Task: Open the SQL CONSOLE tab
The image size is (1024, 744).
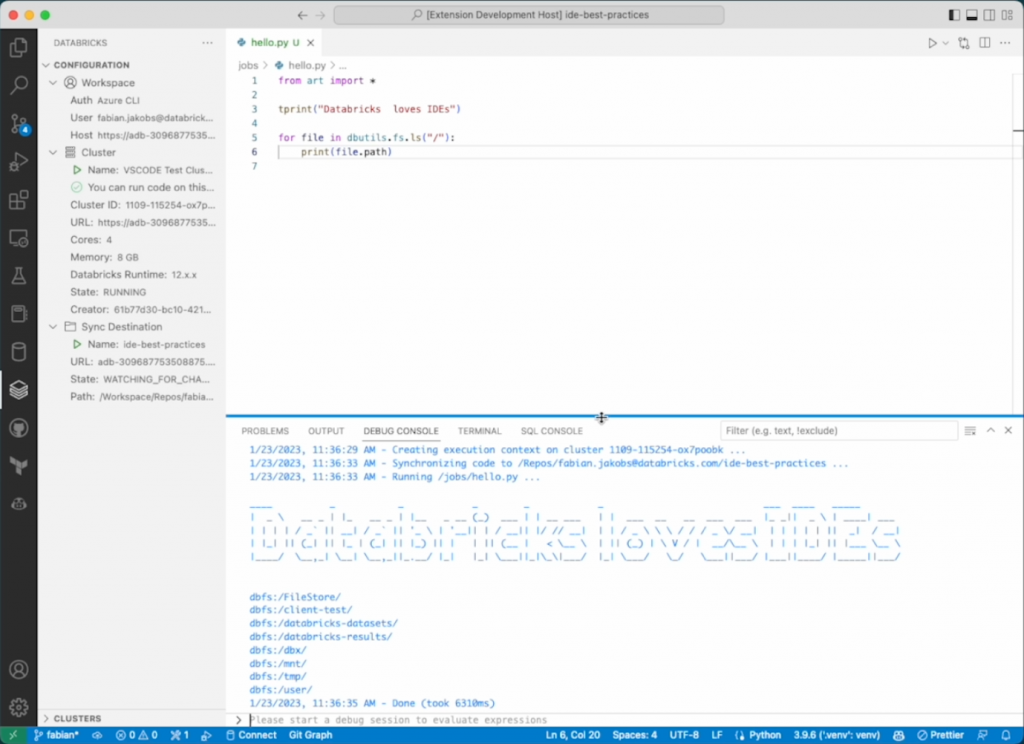Action: pos(551,430)
